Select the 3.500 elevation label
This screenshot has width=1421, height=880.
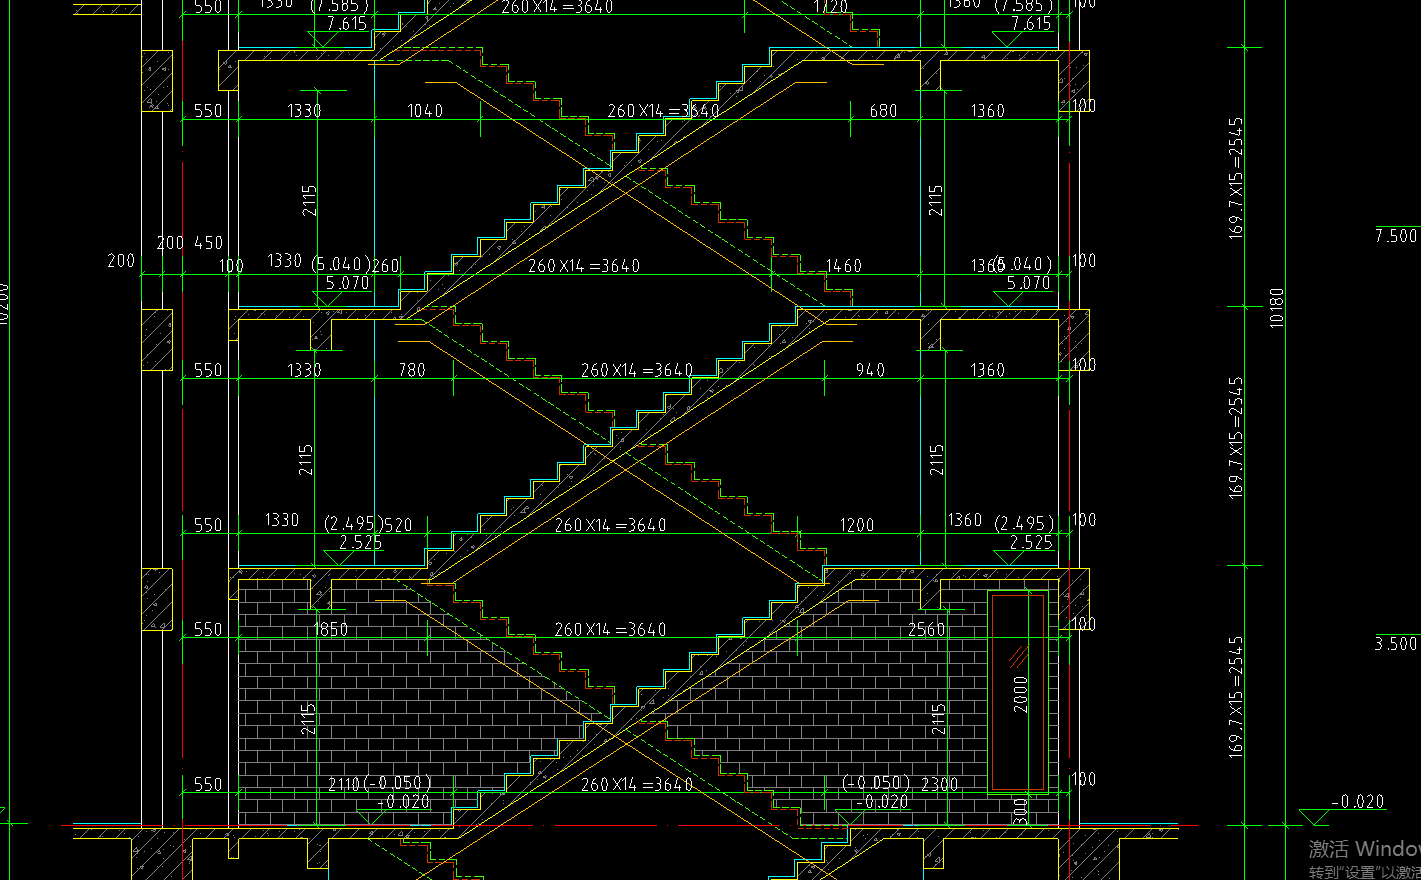tap(1396, 644)
